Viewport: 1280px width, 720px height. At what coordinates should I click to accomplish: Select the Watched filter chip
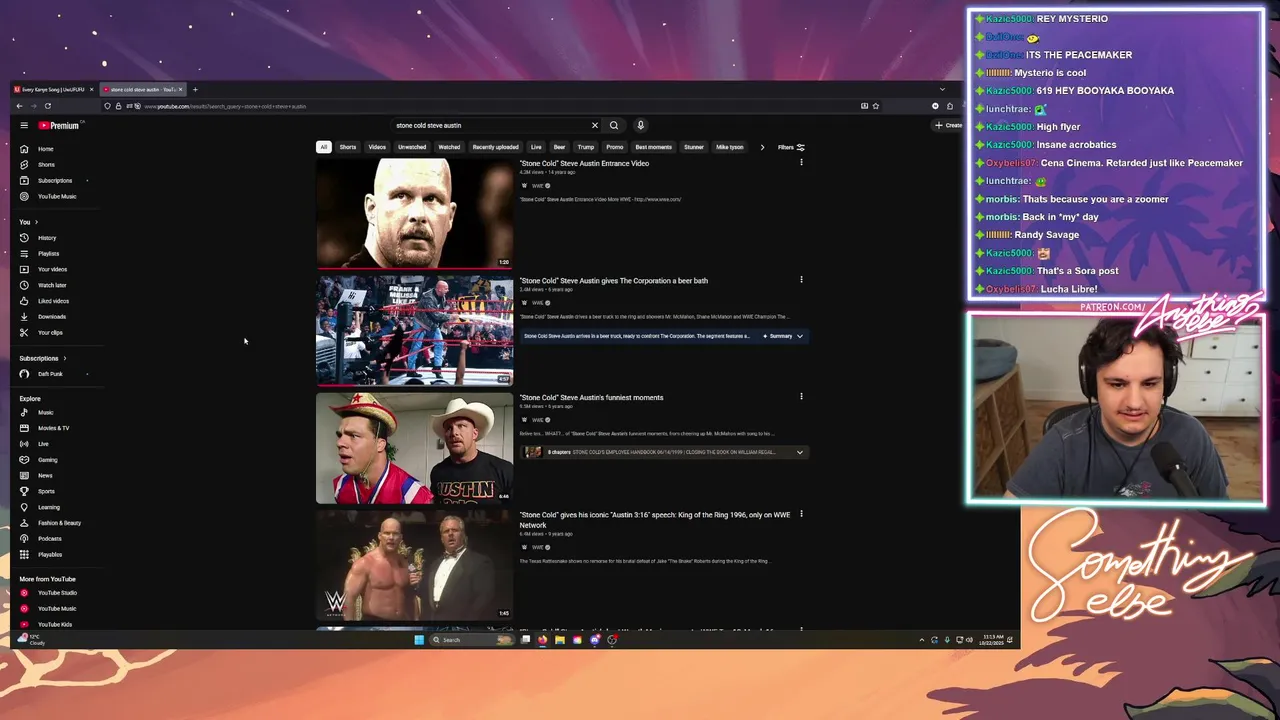(x=449, y=147)
